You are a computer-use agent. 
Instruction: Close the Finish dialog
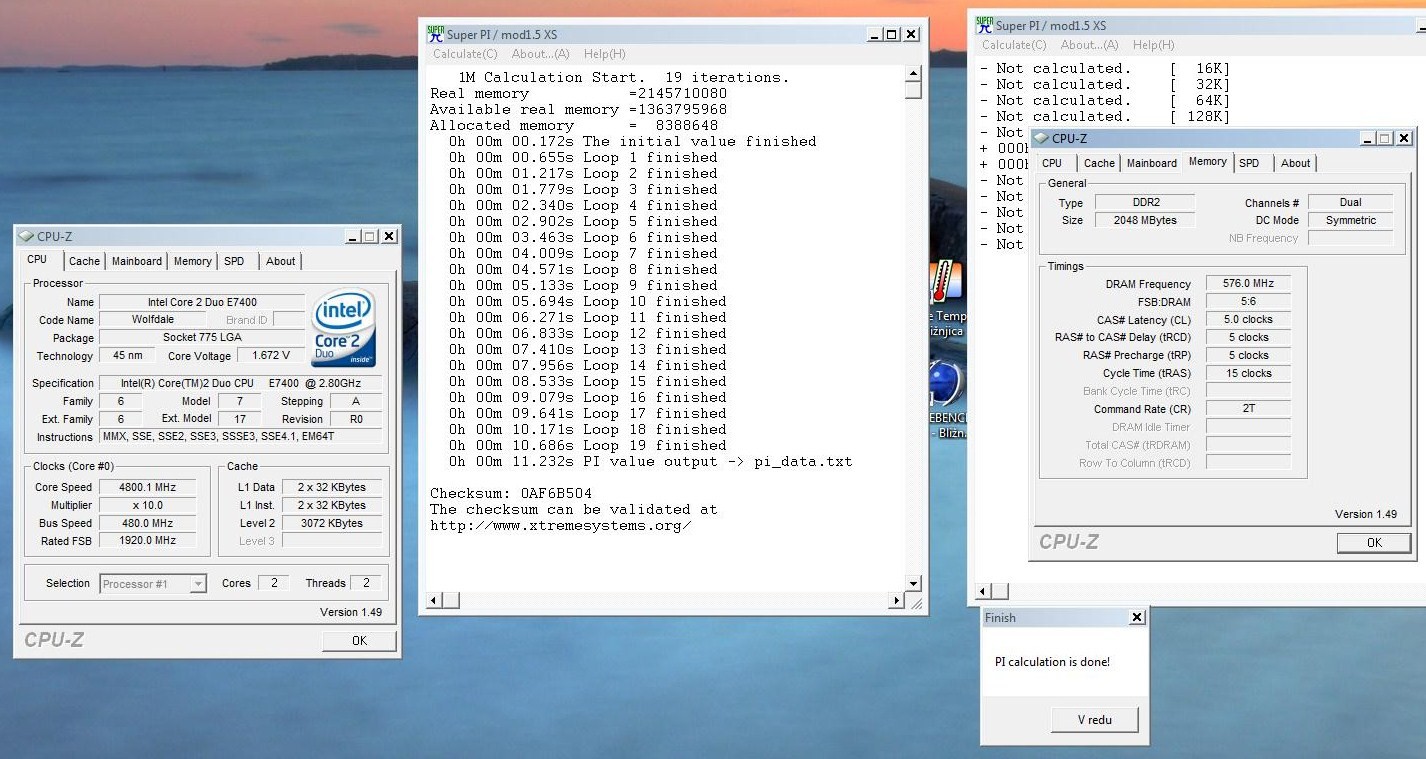pos(1136,618)
